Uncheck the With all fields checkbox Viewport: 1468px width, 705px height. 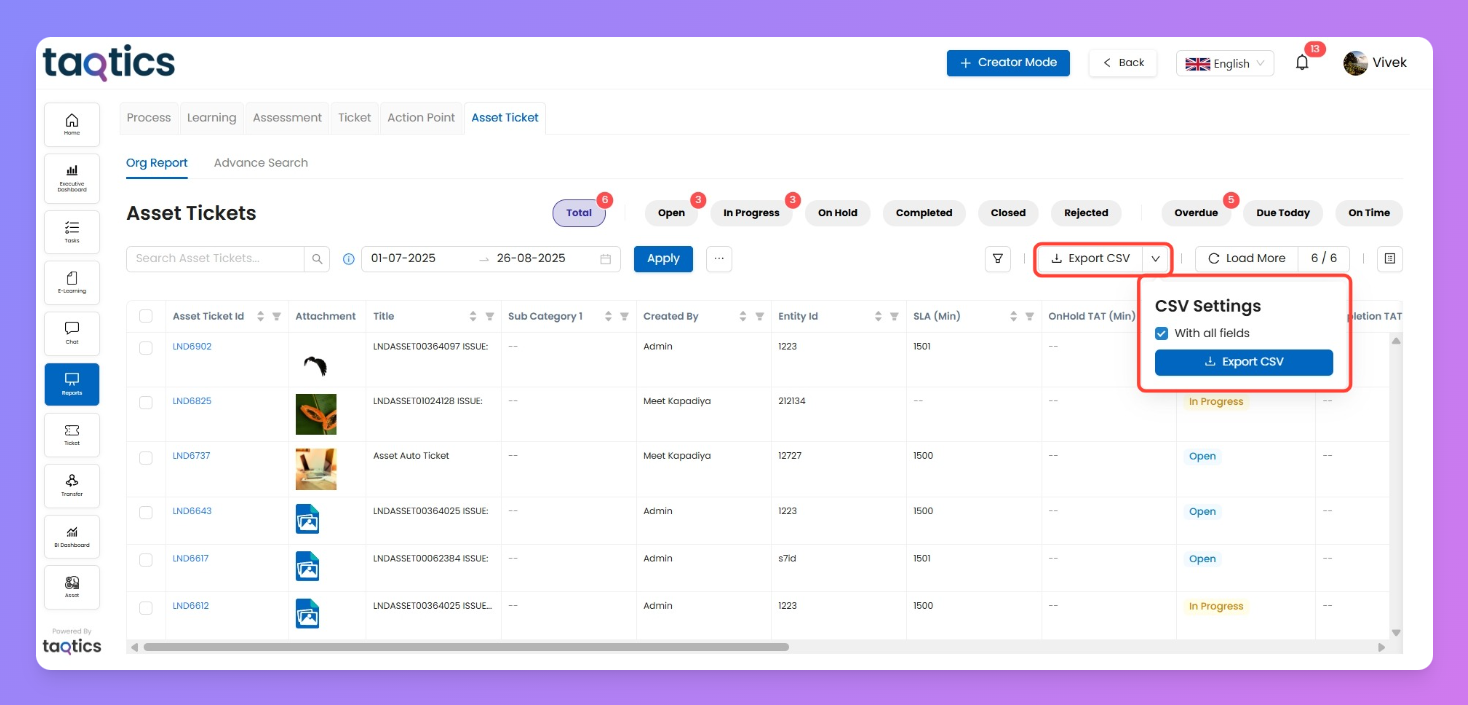[x=1161, y=333]
